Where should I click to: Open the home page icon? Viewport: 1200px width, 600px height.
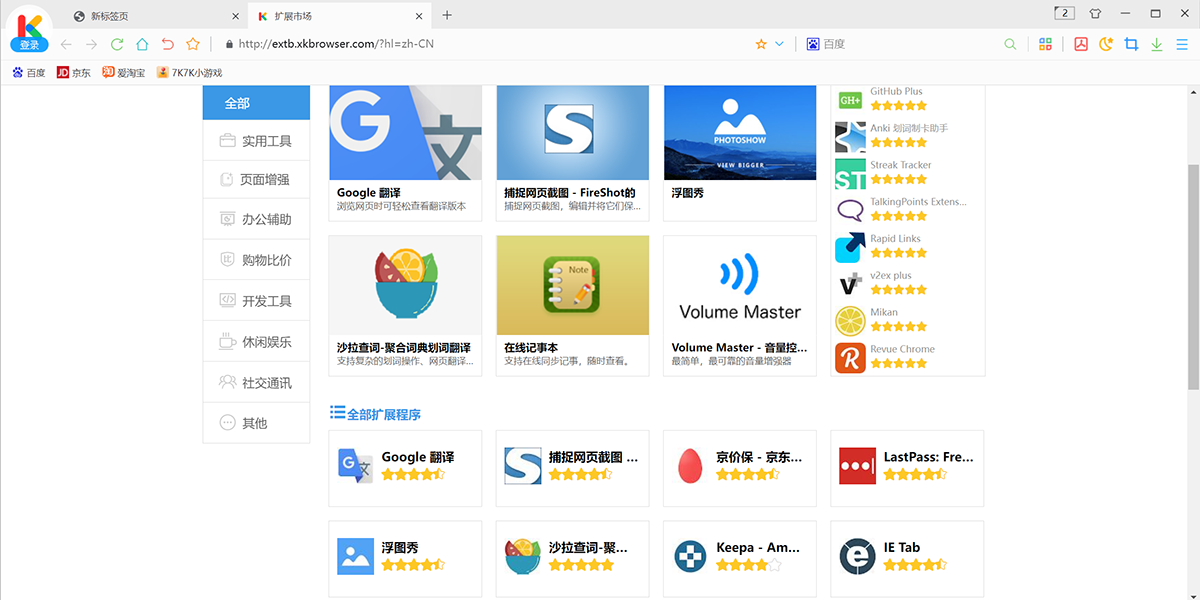(142, 44)
